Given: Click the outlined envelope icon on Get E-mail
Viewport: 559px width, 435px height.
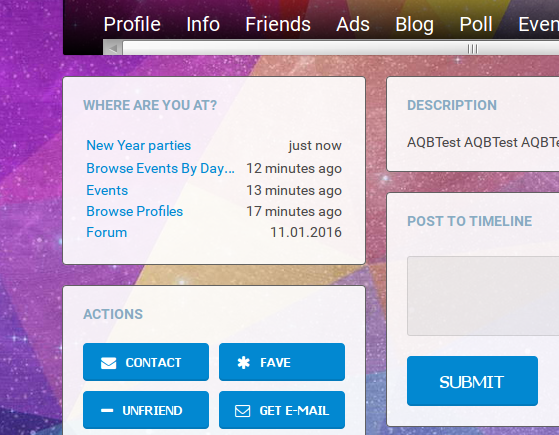Looking at the screenshot, I should pos(242,411).
